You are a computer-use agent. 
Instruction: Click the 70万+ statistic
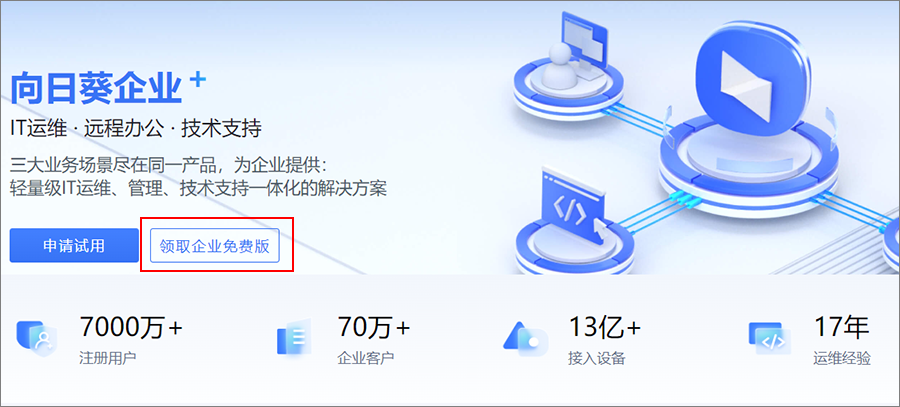click(x=374, y=327)
